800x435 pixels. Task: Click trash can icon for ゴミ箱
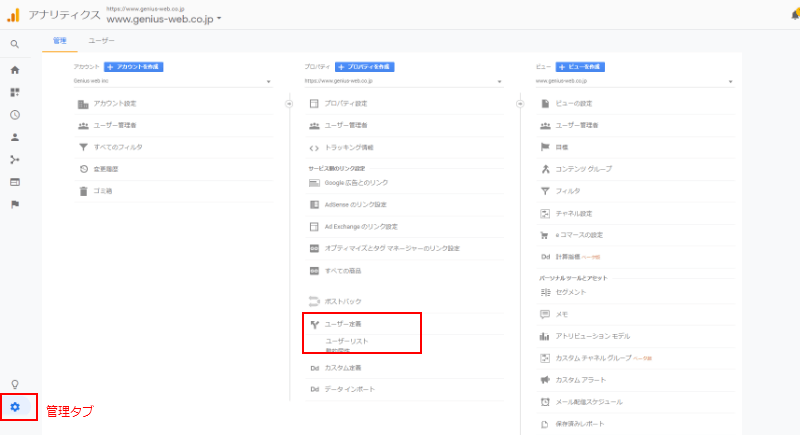tap(83, 191)
